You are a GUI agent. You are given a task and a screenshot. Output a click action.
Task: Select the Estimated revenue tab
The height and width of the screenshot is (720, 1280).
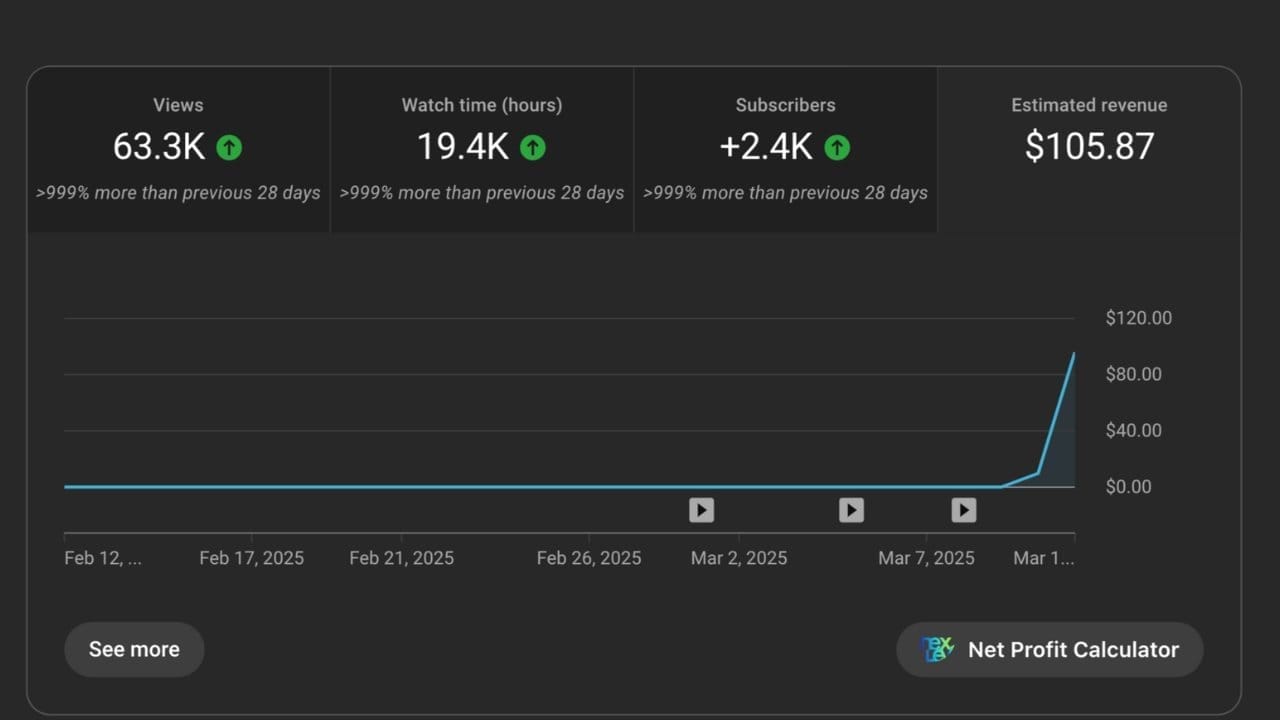[x=1089, y=150]
